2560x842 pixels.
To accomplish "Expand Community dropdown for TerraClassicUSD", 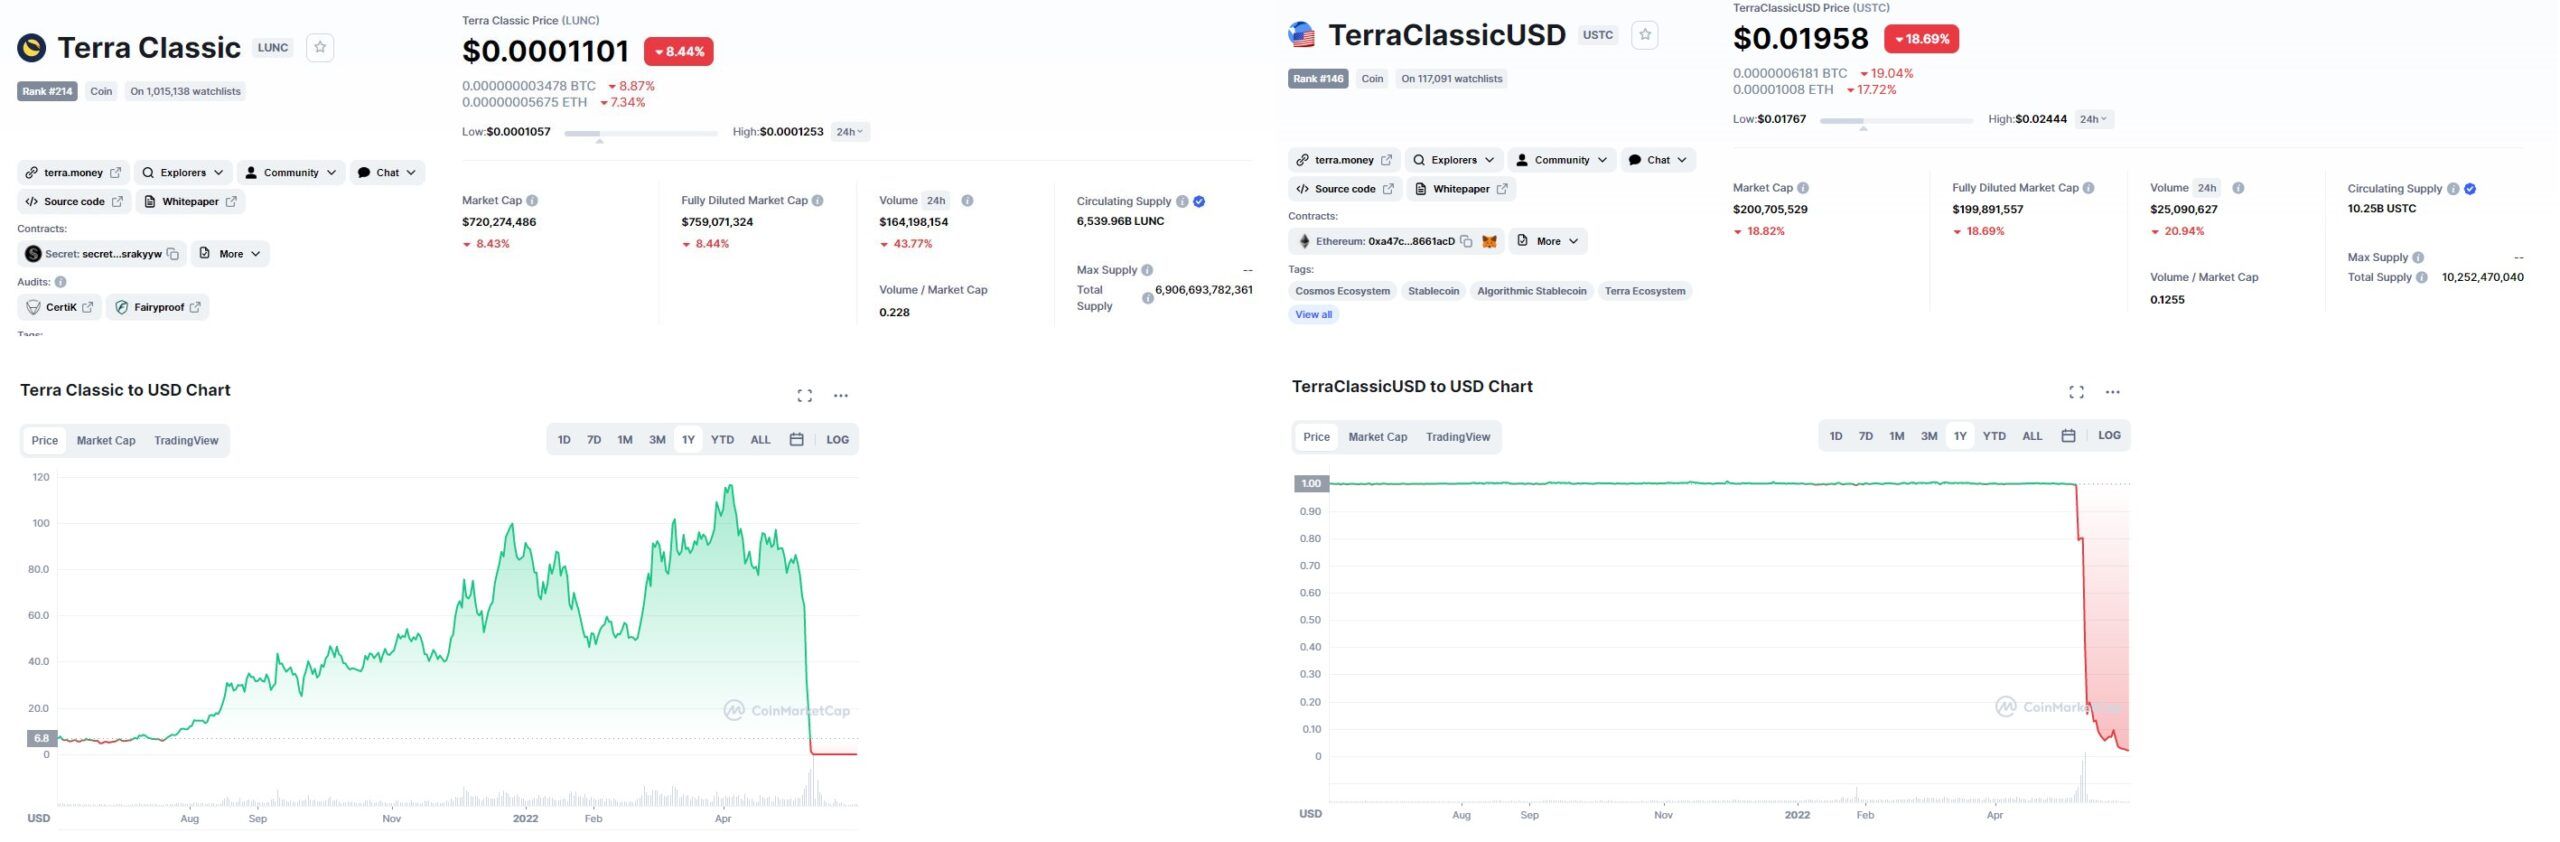I will 1562,160.
